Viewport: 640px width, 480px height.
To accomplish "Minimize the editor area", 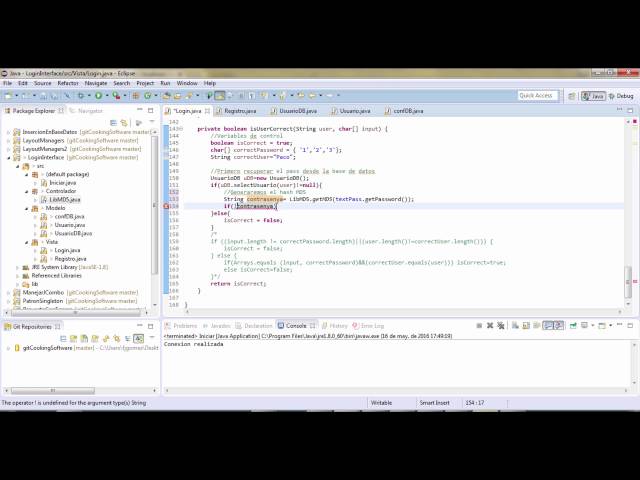I will pyautogui.click(x=620, y=110).
